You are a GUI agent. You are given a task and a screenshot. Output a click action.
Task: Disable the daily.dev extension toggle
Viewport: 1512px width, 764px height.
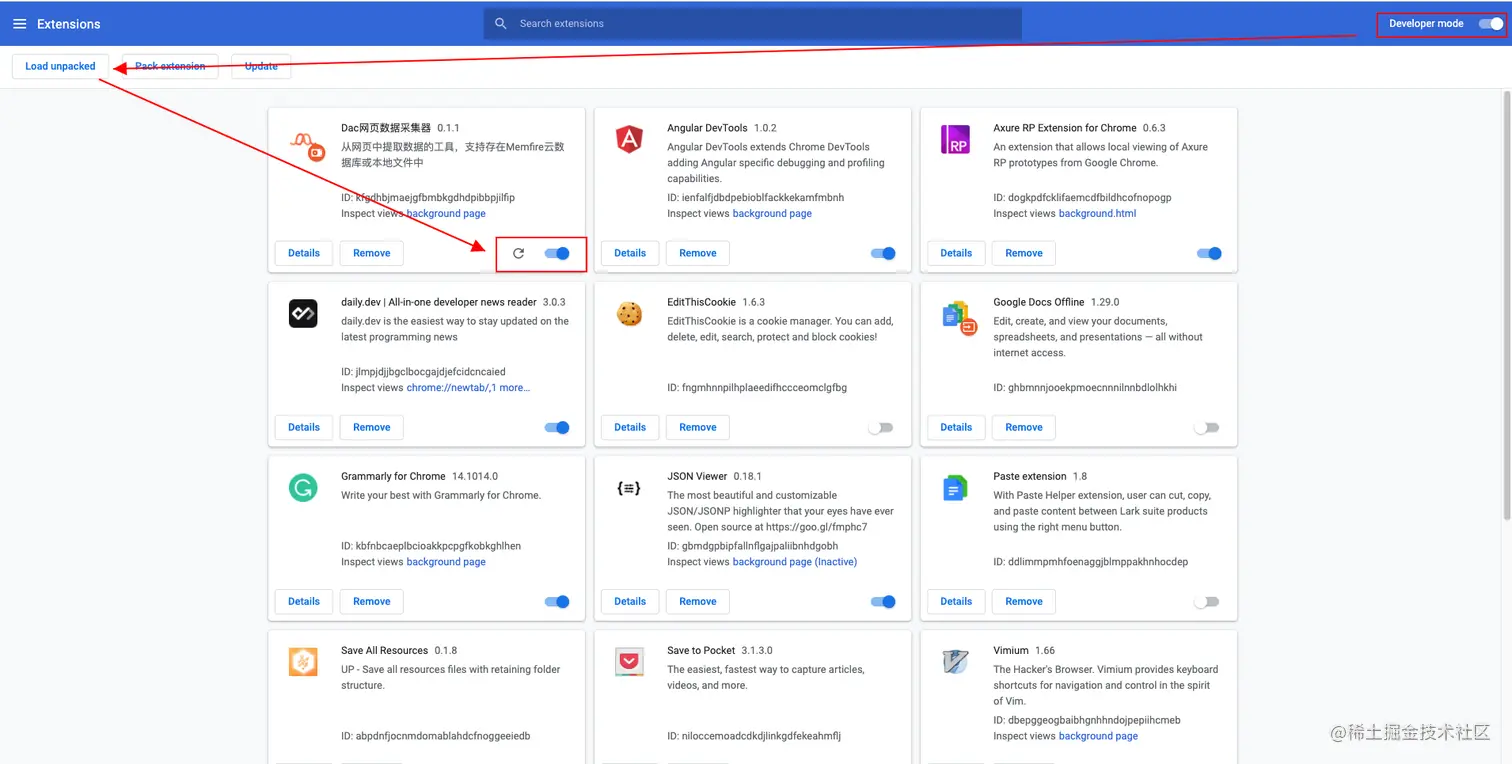click(x=557, y=427)
